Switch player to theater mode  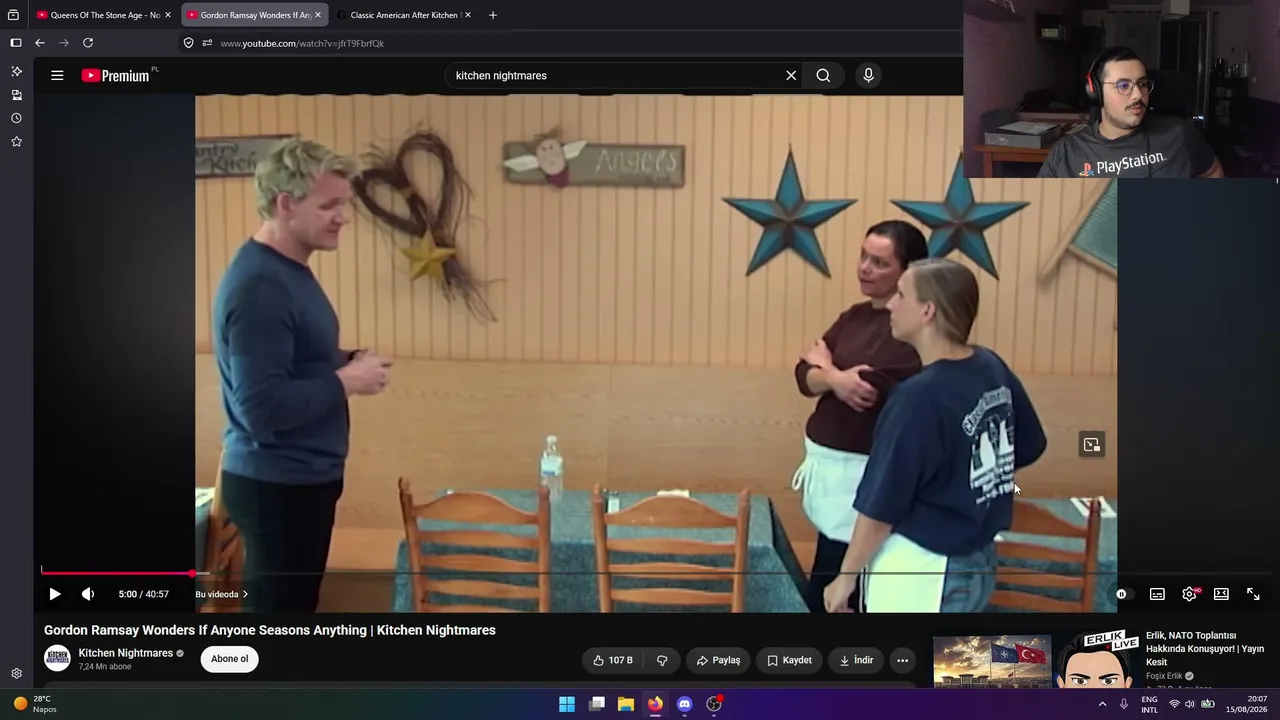1221,594
